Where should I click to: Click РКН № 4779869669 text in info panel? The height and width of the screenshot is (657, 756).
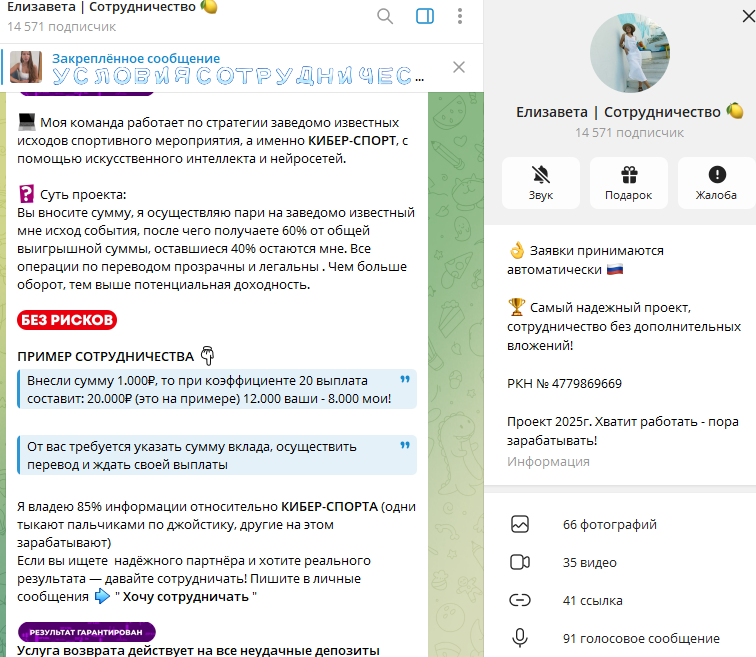point(565,384)
